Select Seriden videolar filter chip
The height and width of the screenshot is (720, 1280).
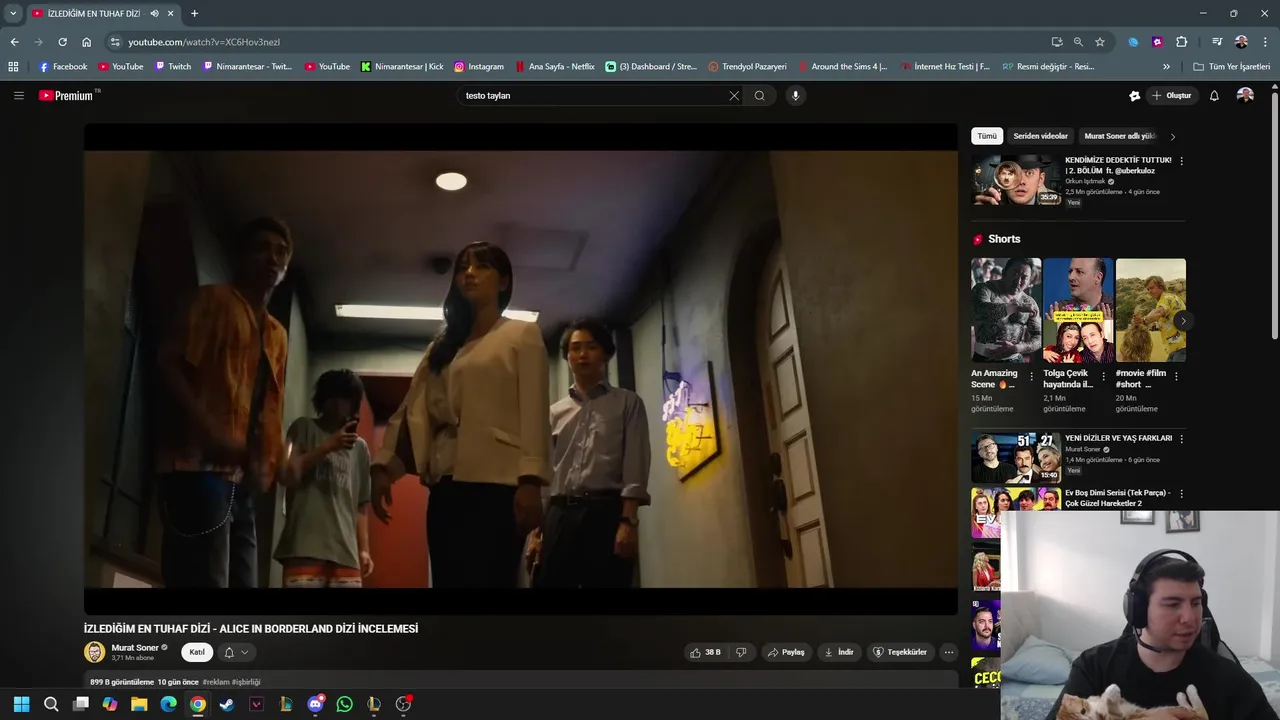point(1040,136)
